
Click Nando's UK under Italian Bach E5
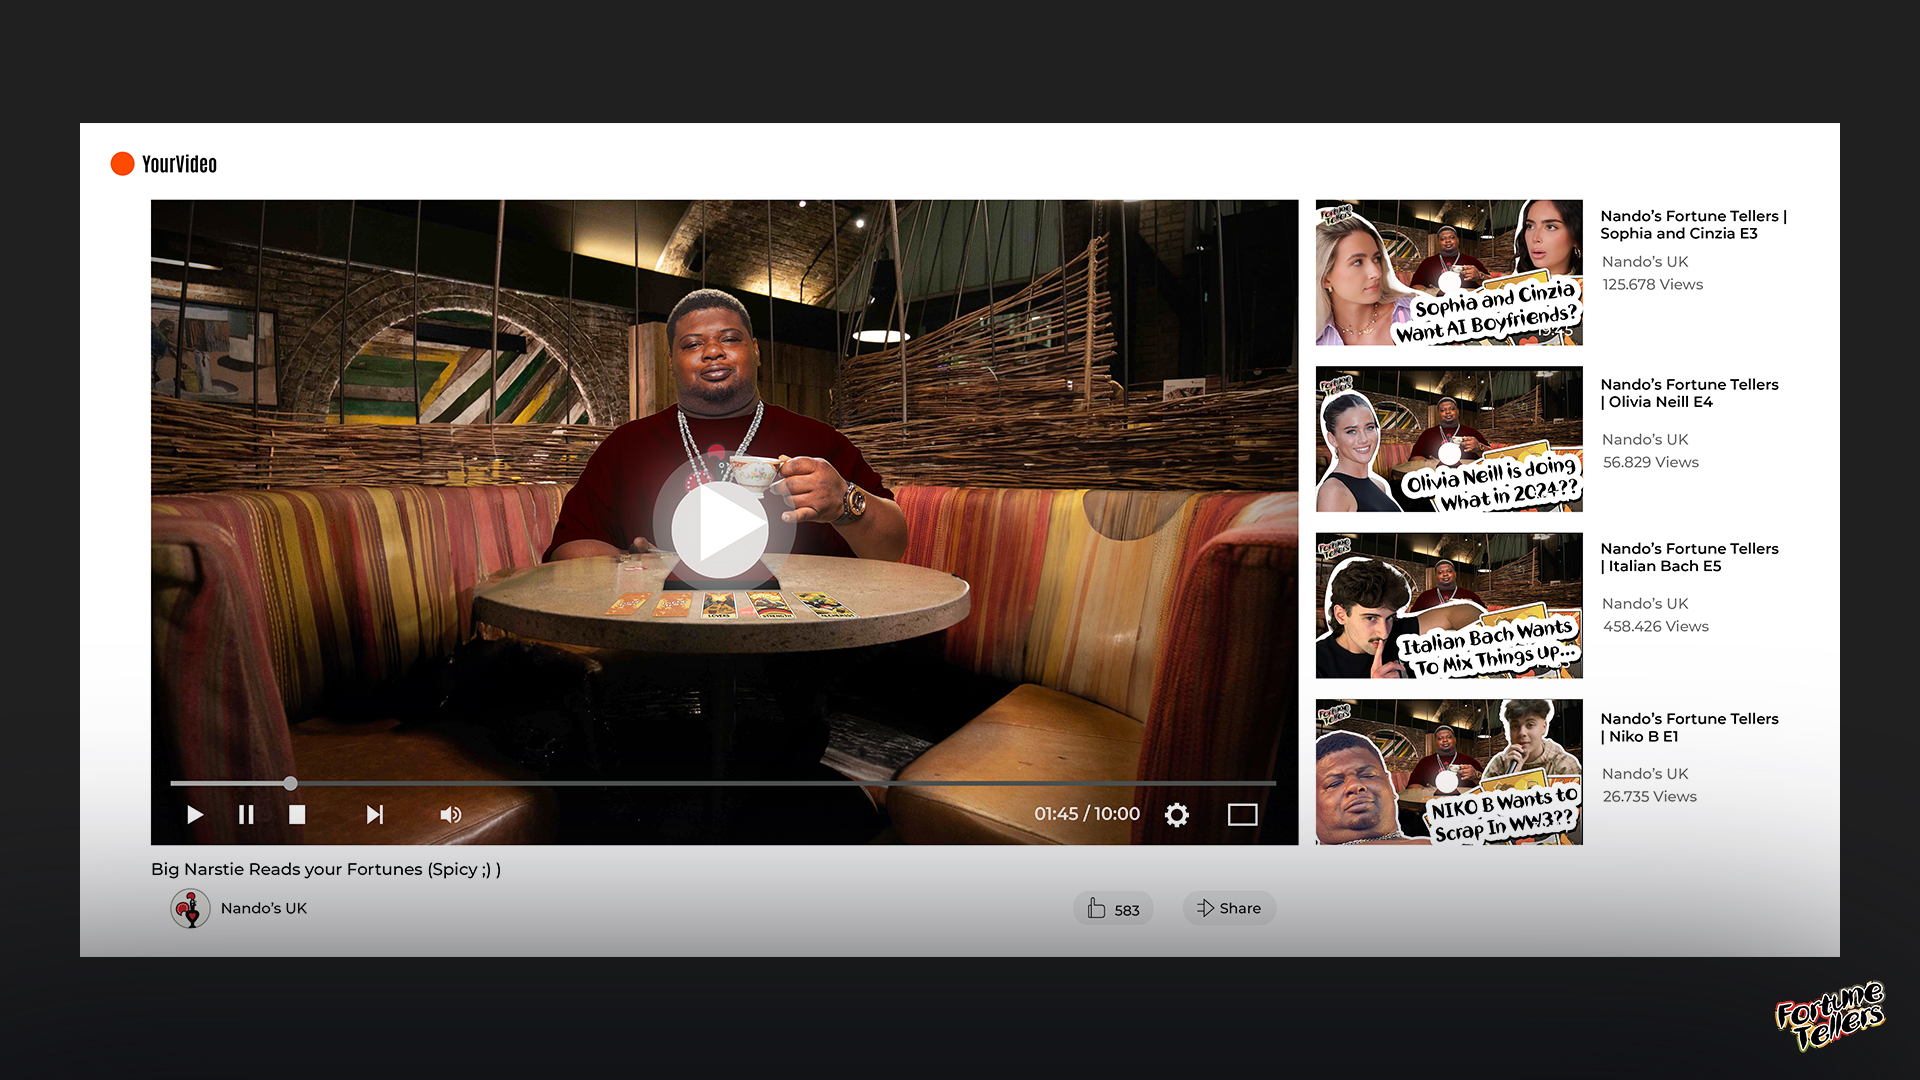1645,604
